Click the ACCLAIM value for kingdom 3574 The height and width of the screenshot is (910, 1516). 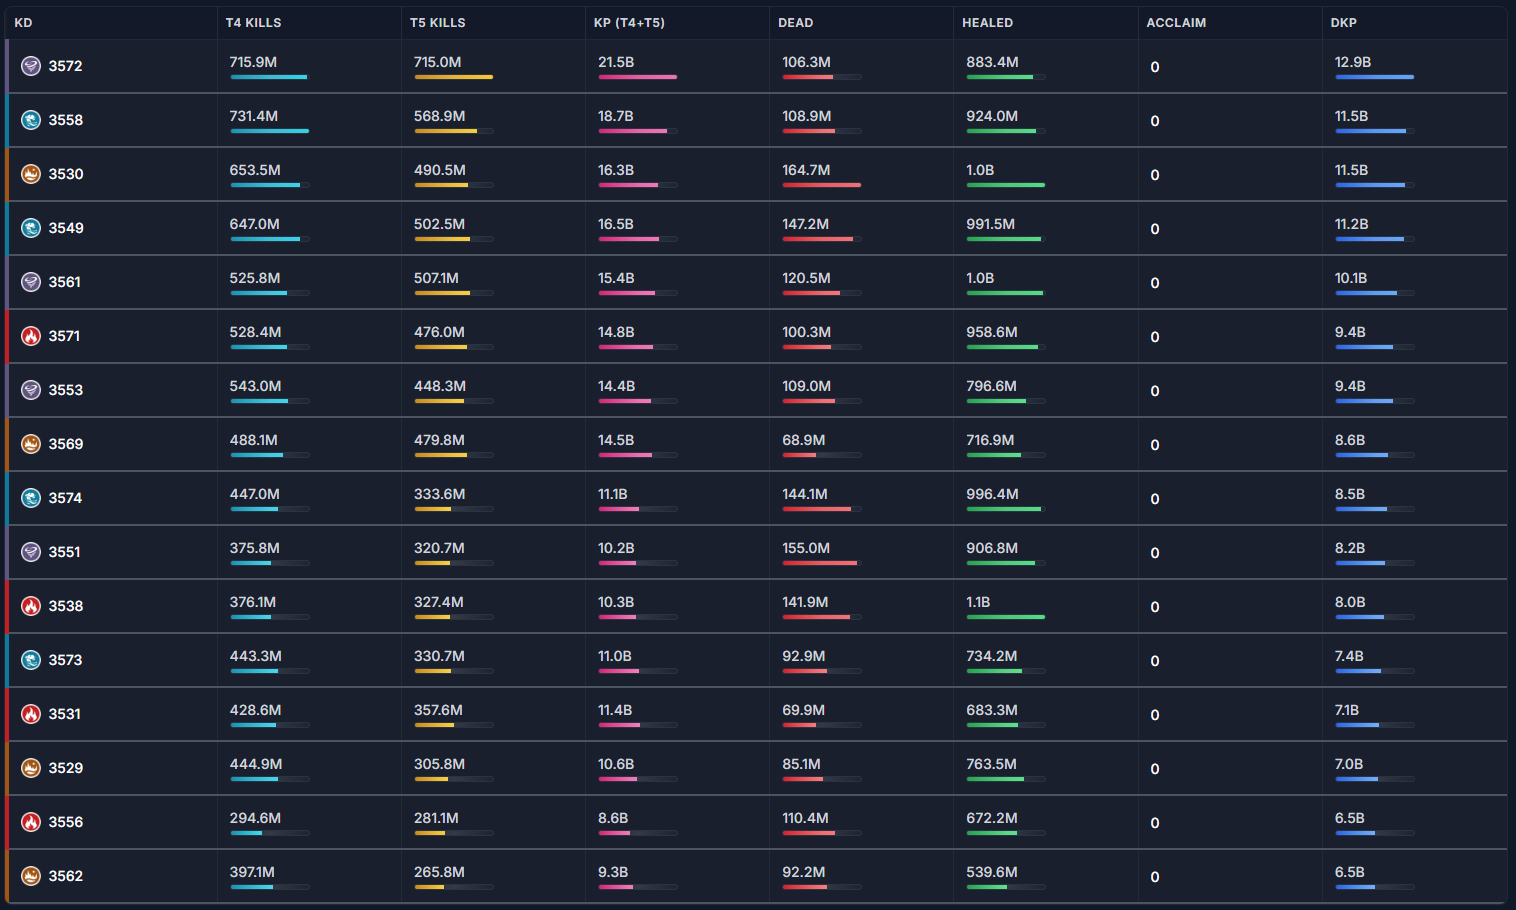pyautogui.click(x=1154, y=498)
